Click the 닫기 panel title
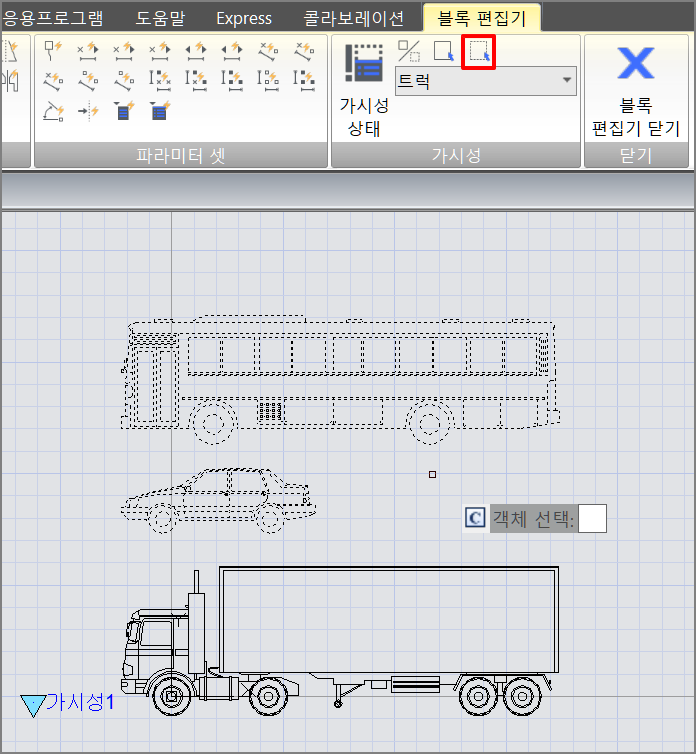The width and height of the screenshot is (696, 754). coord(636,155)
